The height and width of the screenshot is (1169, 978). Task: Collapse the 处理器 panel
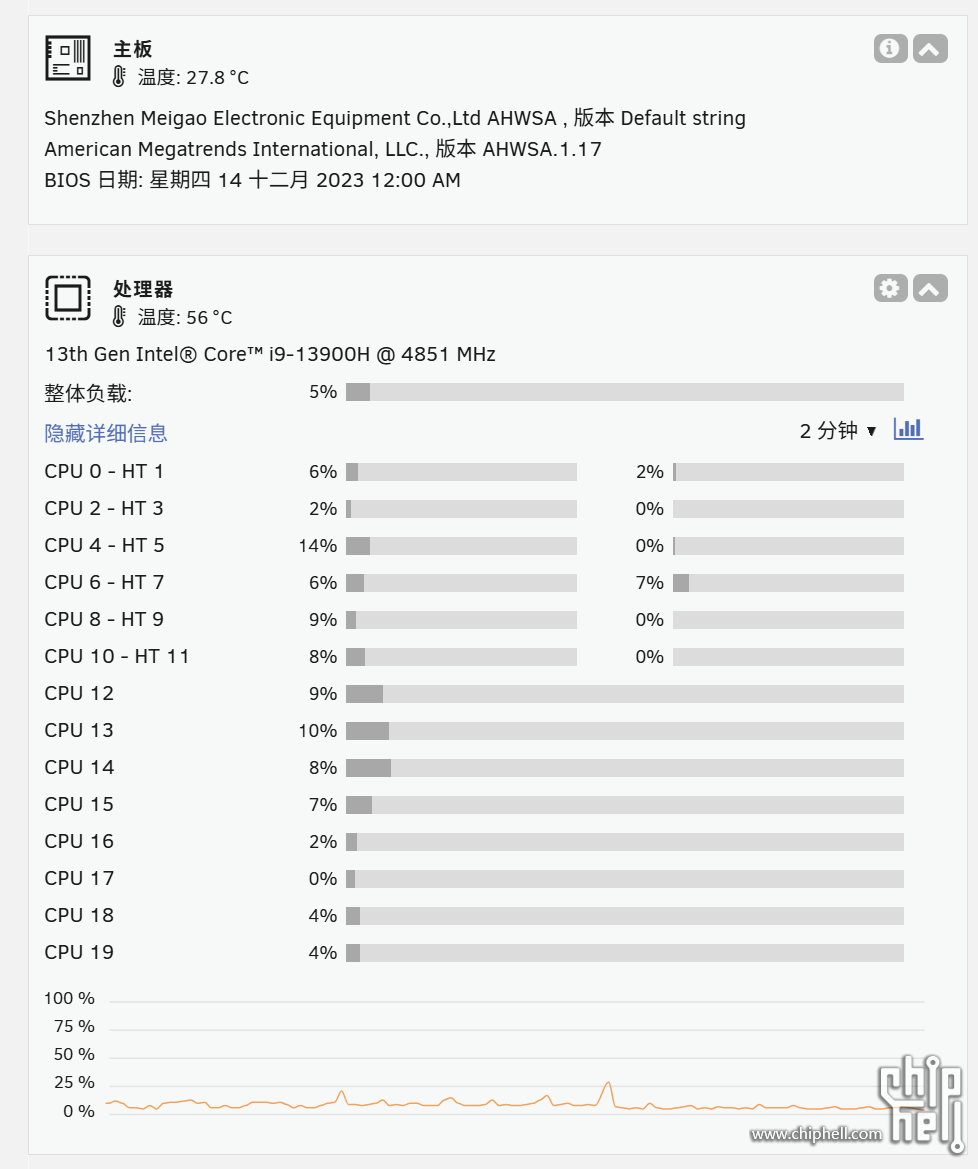930,288
